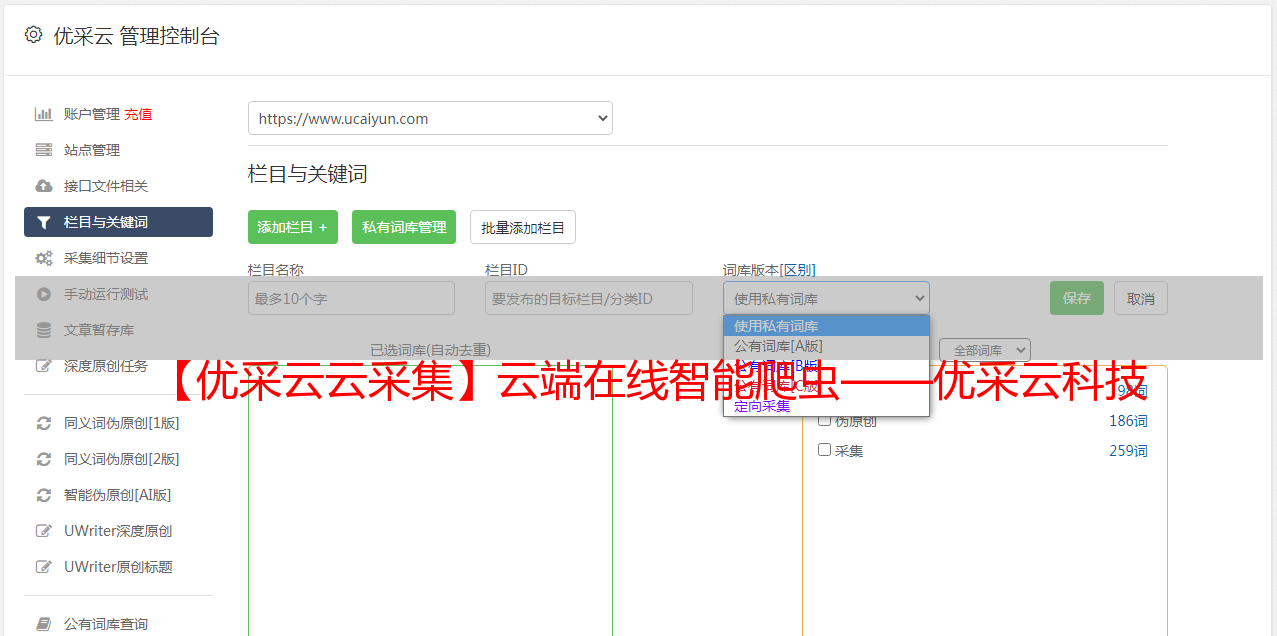The height and width of the screenshot is (636, 1277).
Task: Choose 使用私有词库 from the dropdown list
Action: (x=826, y=326)
